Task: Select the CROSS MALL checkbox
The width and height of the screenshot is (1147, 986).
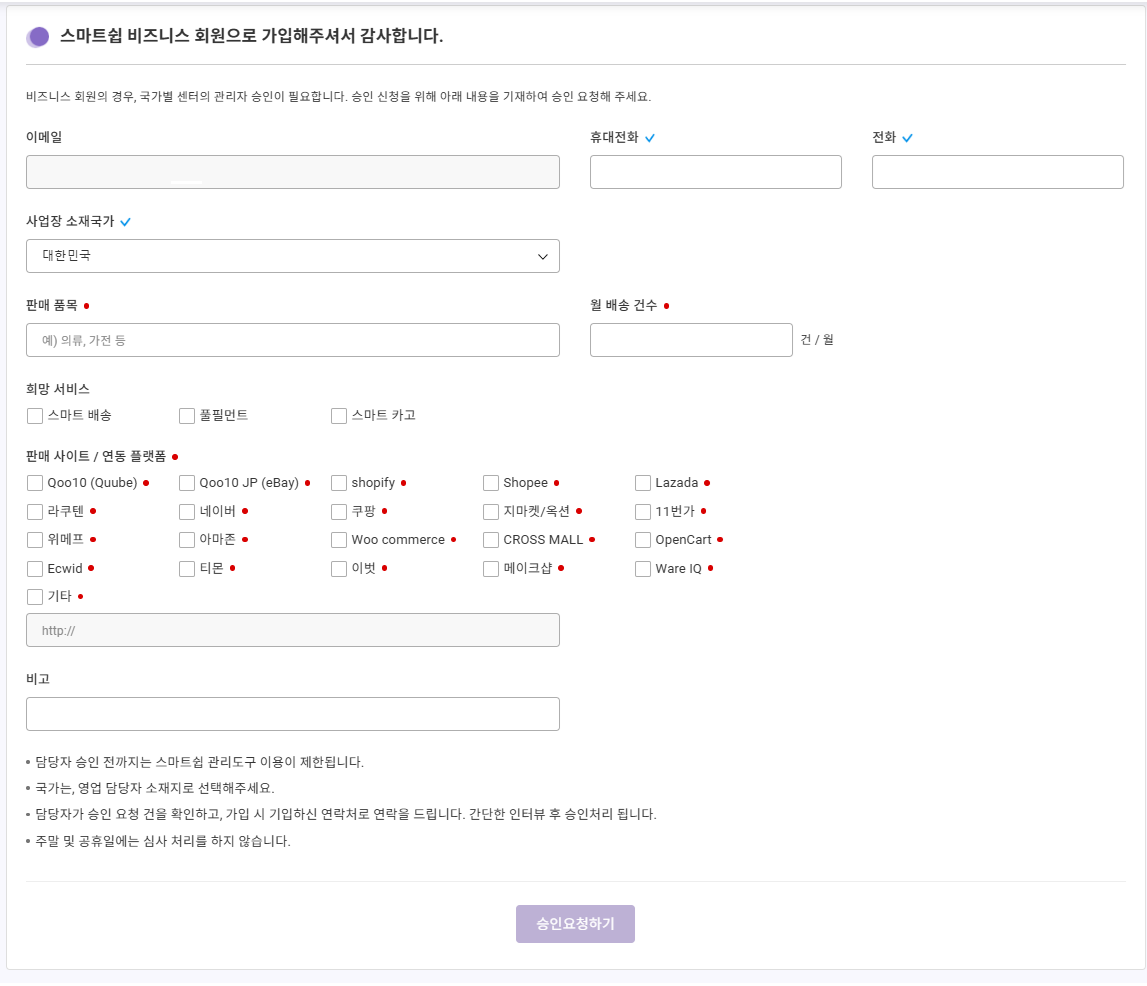Action: click(491, 540)
